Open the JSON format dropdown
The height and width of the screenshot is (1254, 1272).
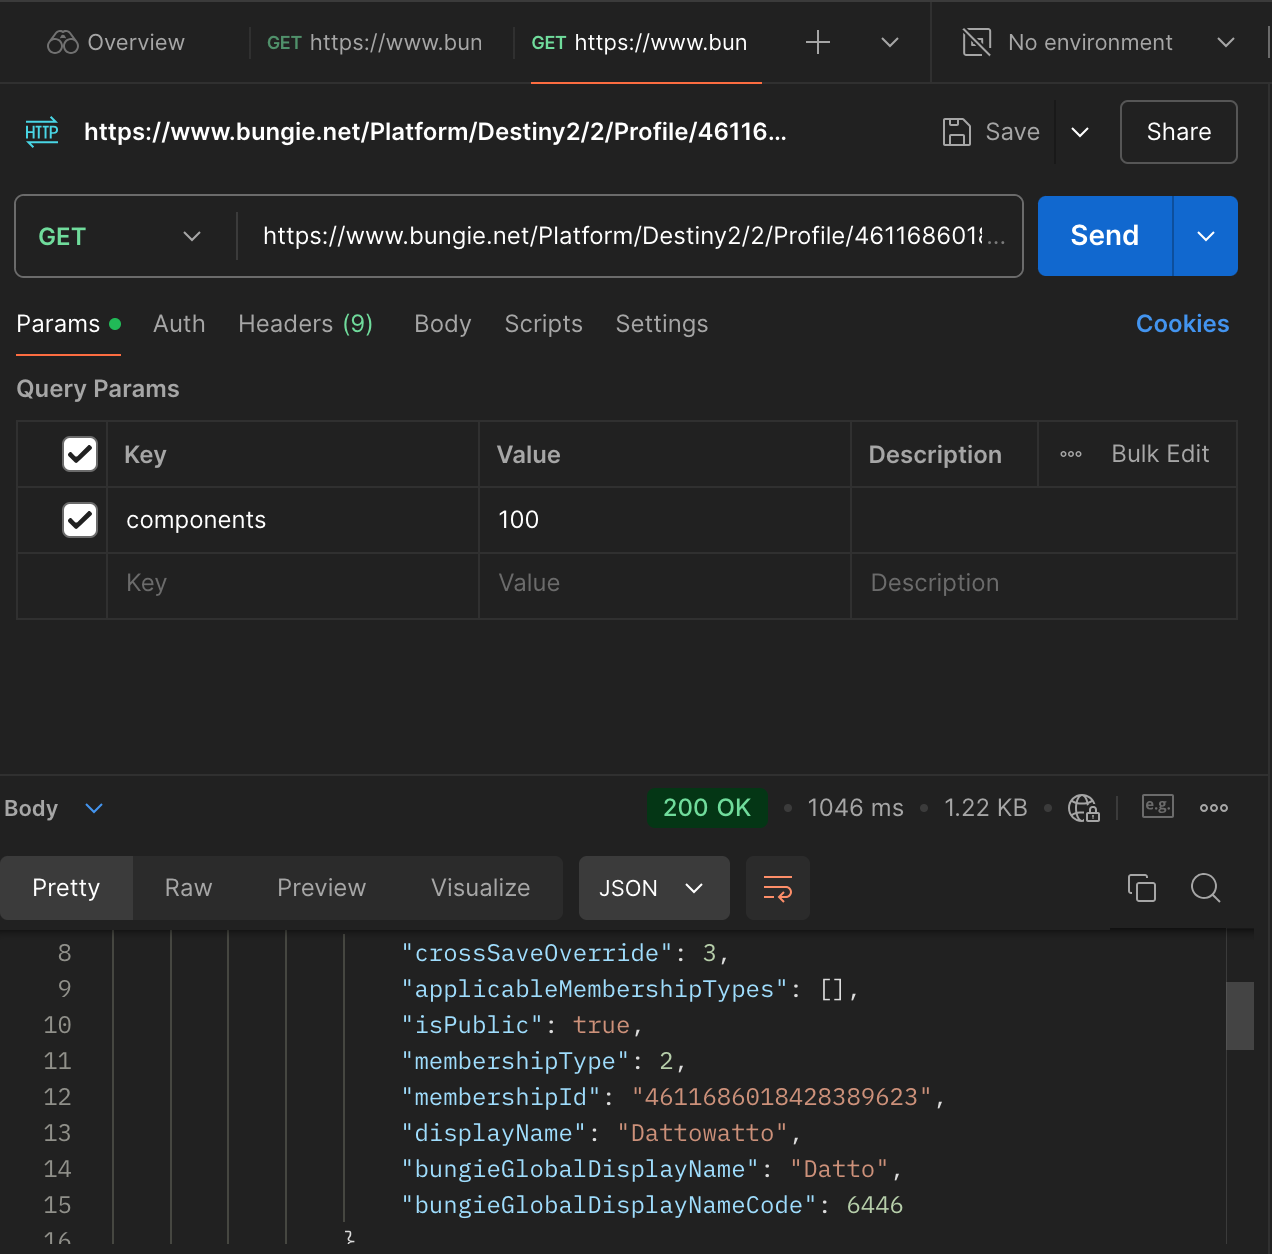(x=654, y=888)
